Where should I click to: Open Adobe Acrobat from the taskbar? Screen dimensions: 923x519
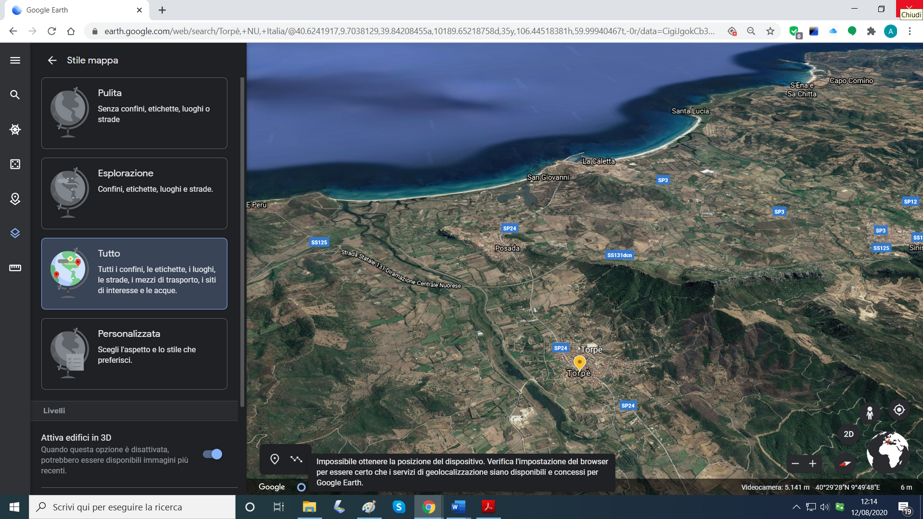[x=488, y=507]
